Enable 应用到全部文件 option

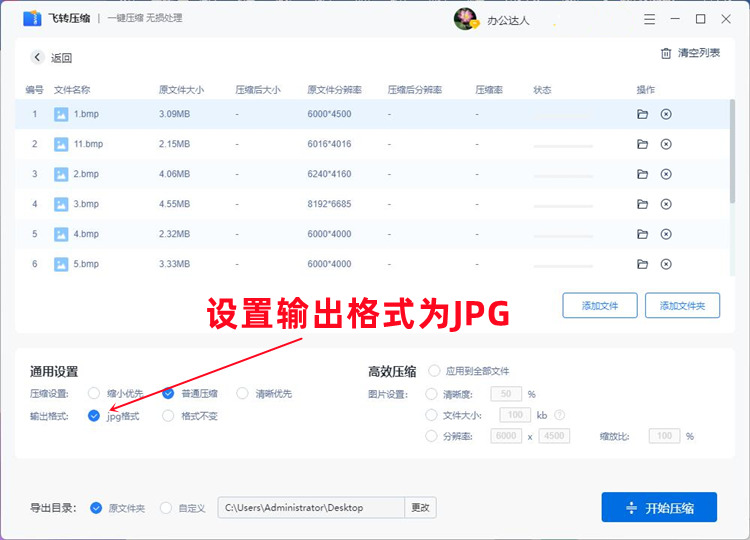pos(434,371)
